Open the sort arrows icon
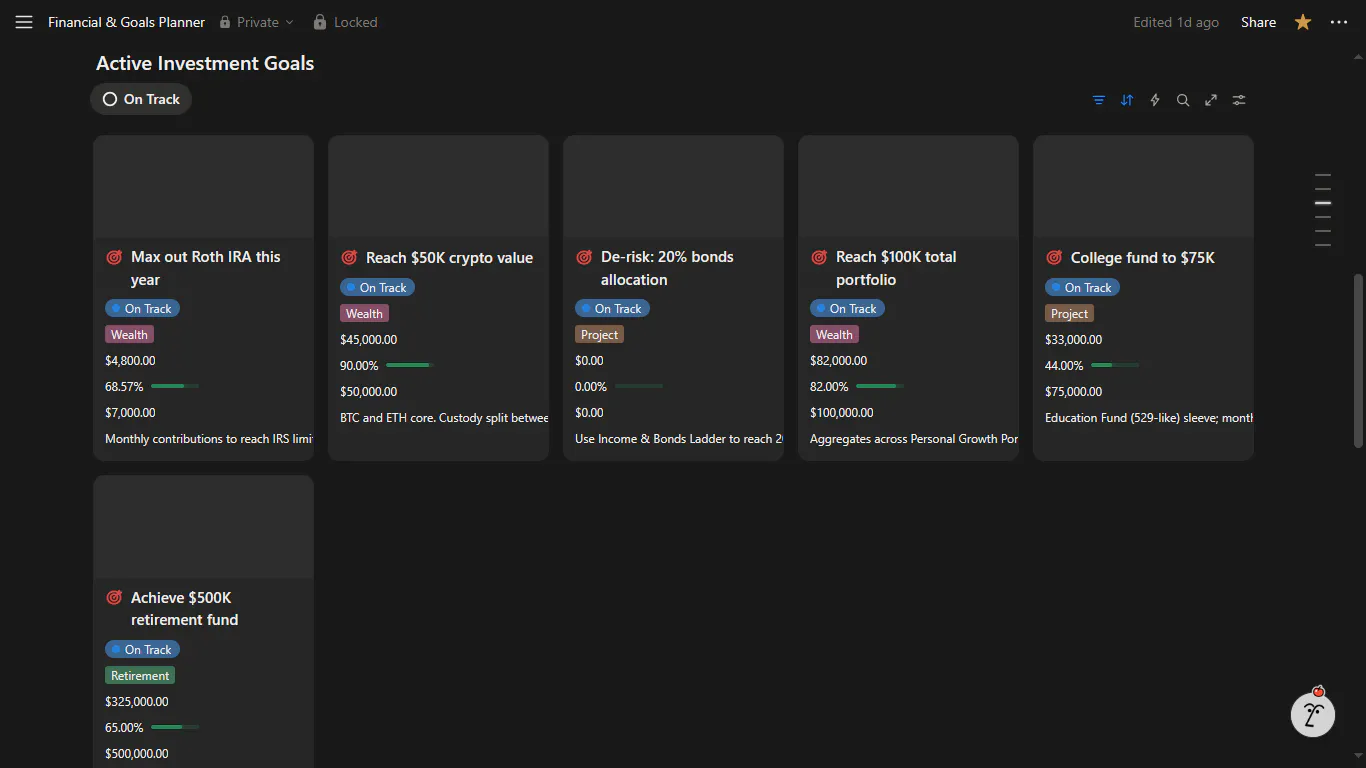 pos(1127,100)
